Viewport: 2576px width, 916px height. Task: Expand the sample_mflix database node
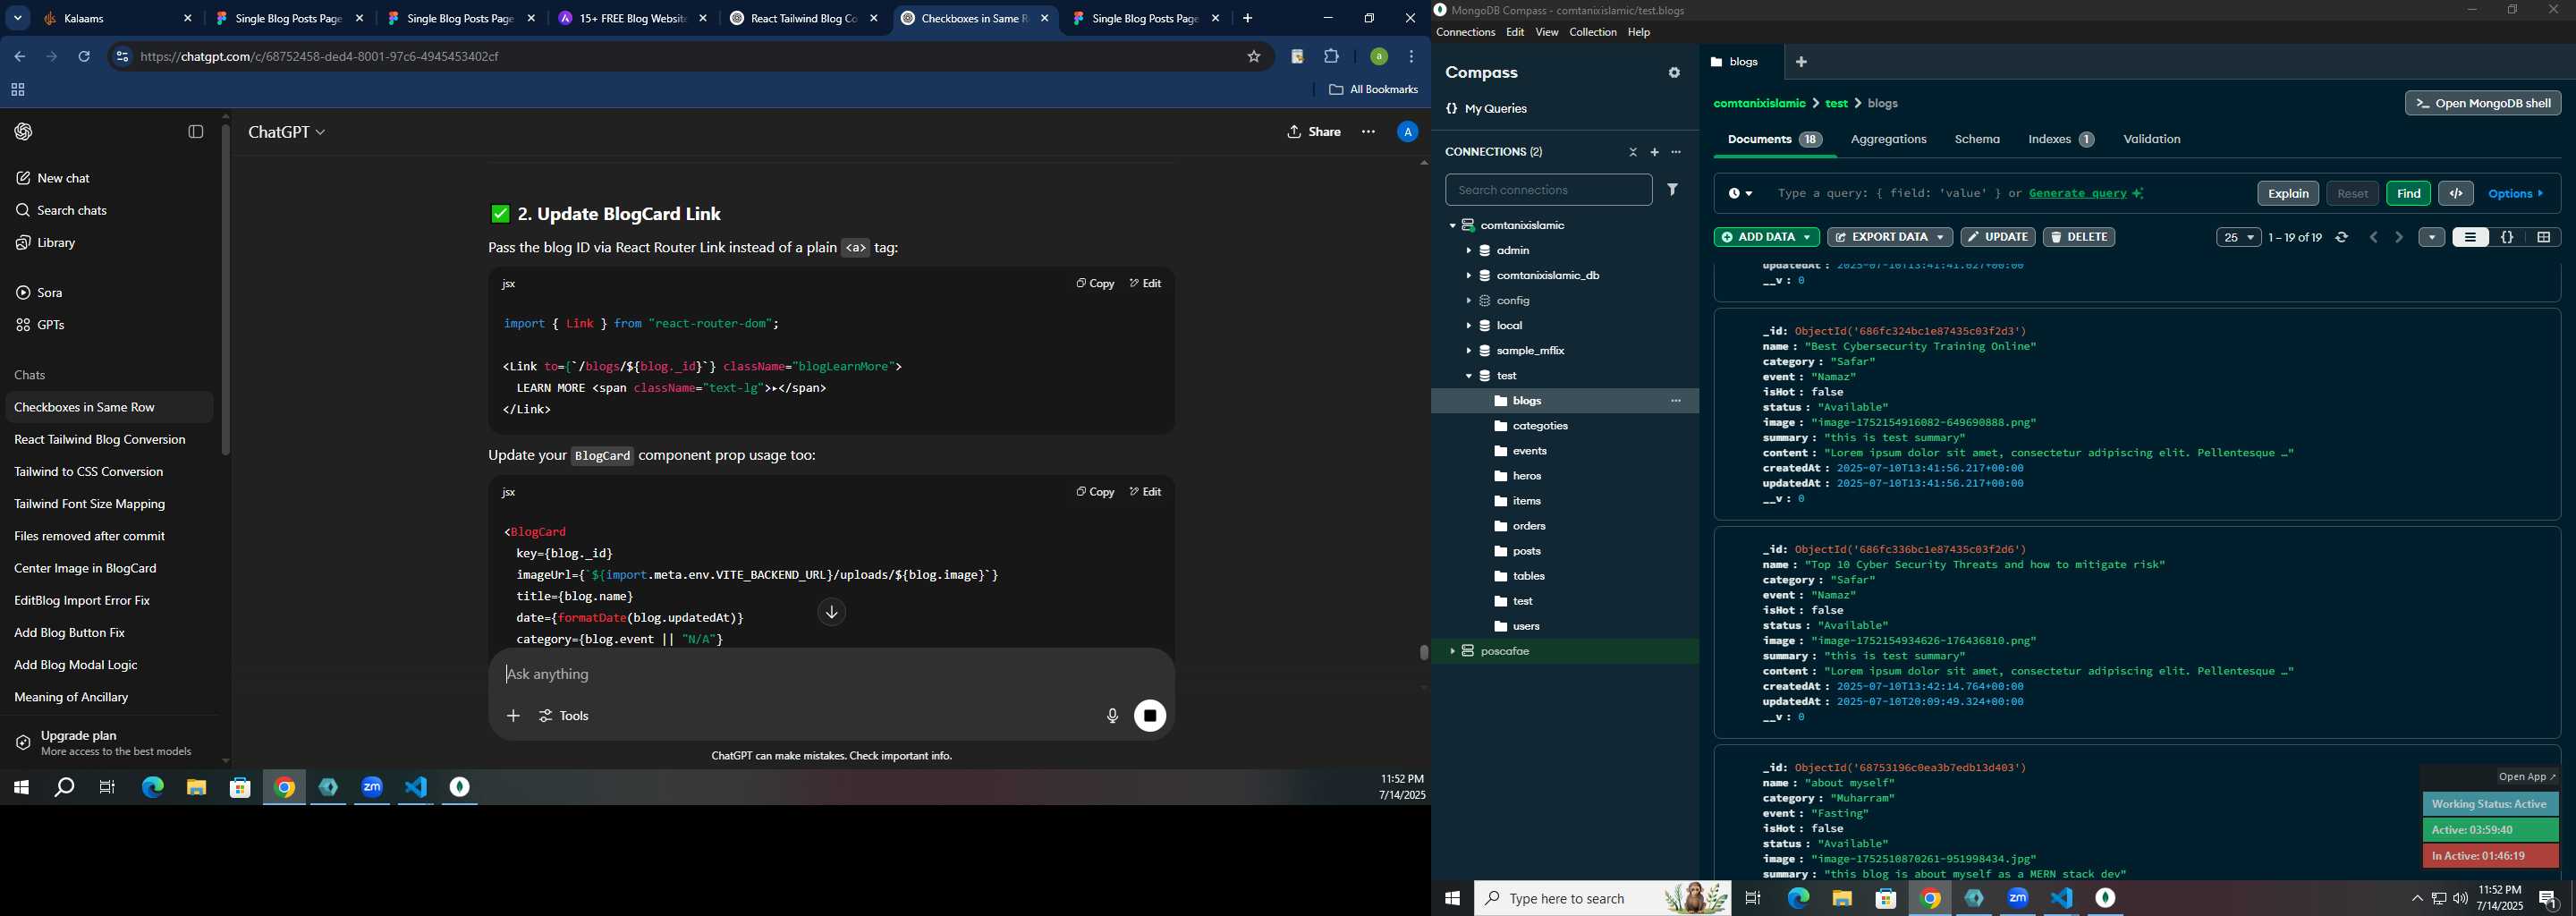[1468, 351]
